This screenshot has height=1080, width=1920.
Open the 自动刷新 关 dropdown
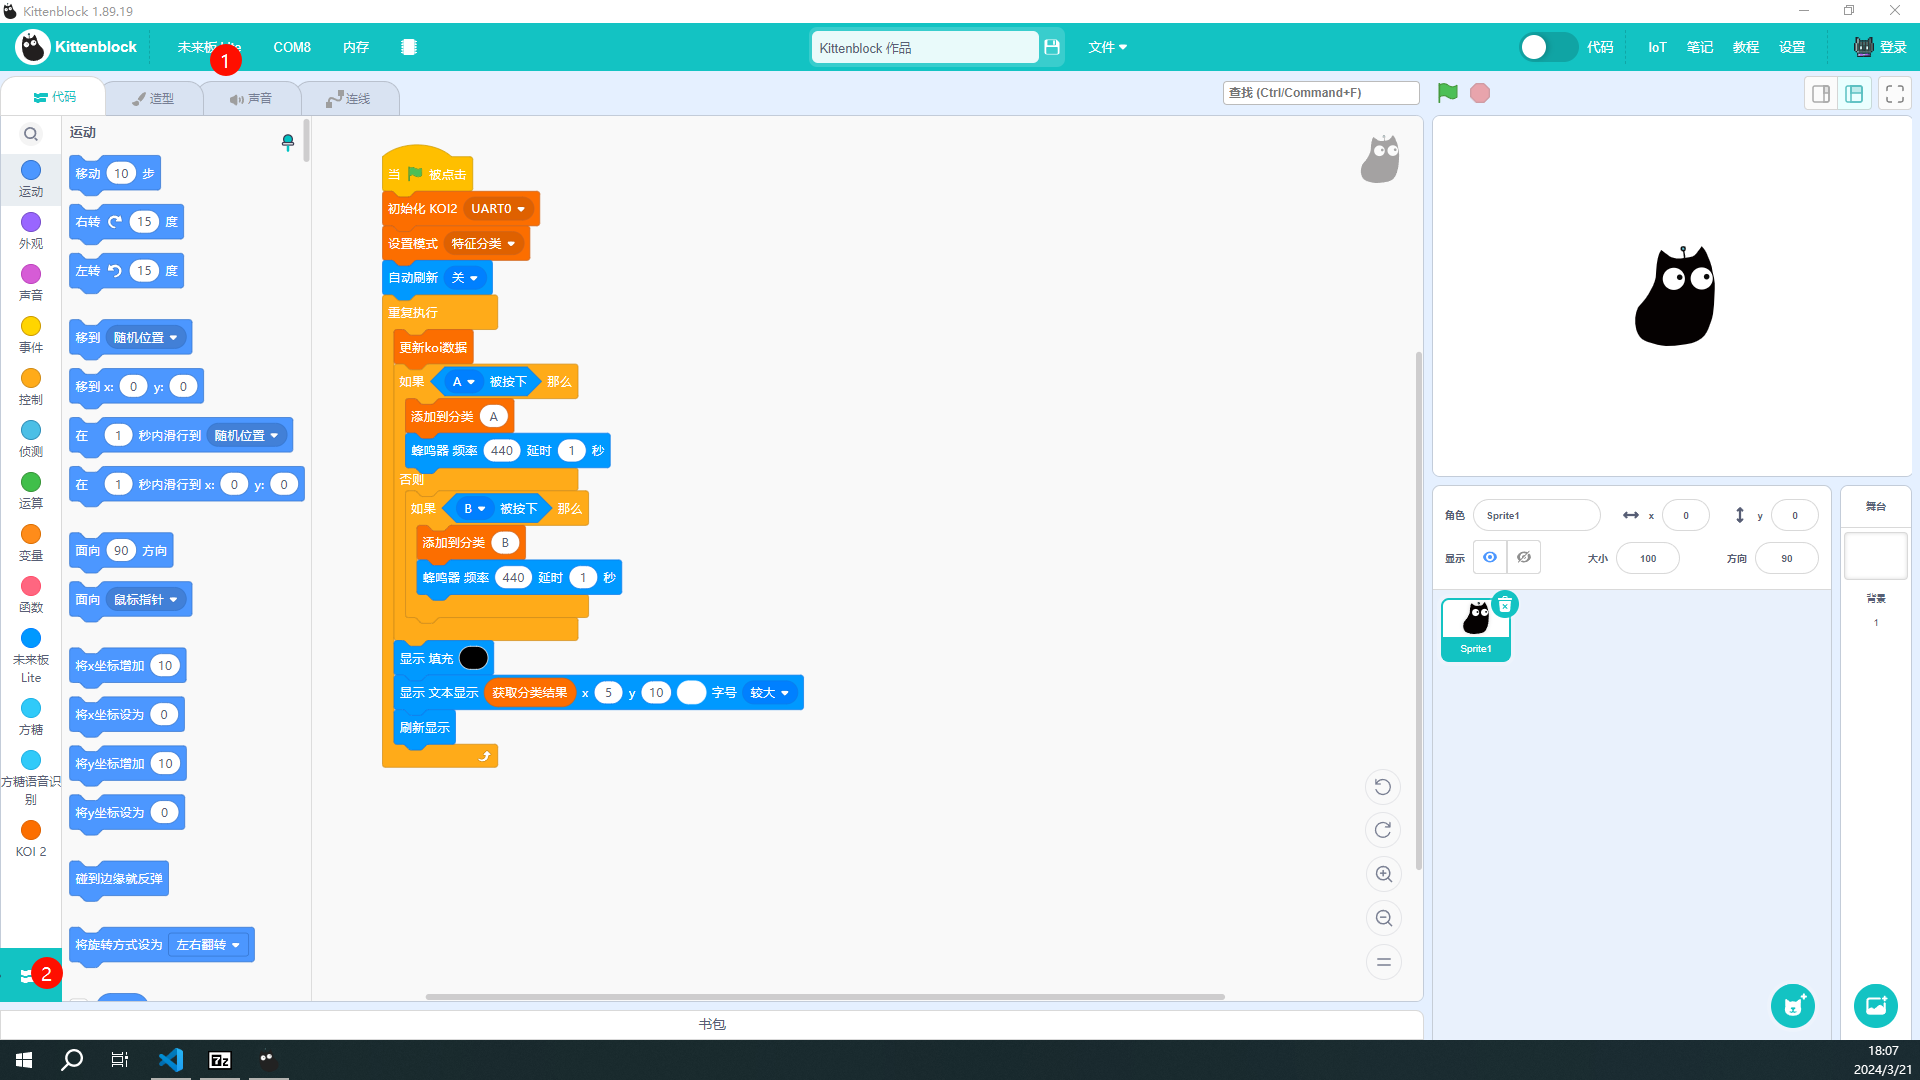(x=465, y=278)
